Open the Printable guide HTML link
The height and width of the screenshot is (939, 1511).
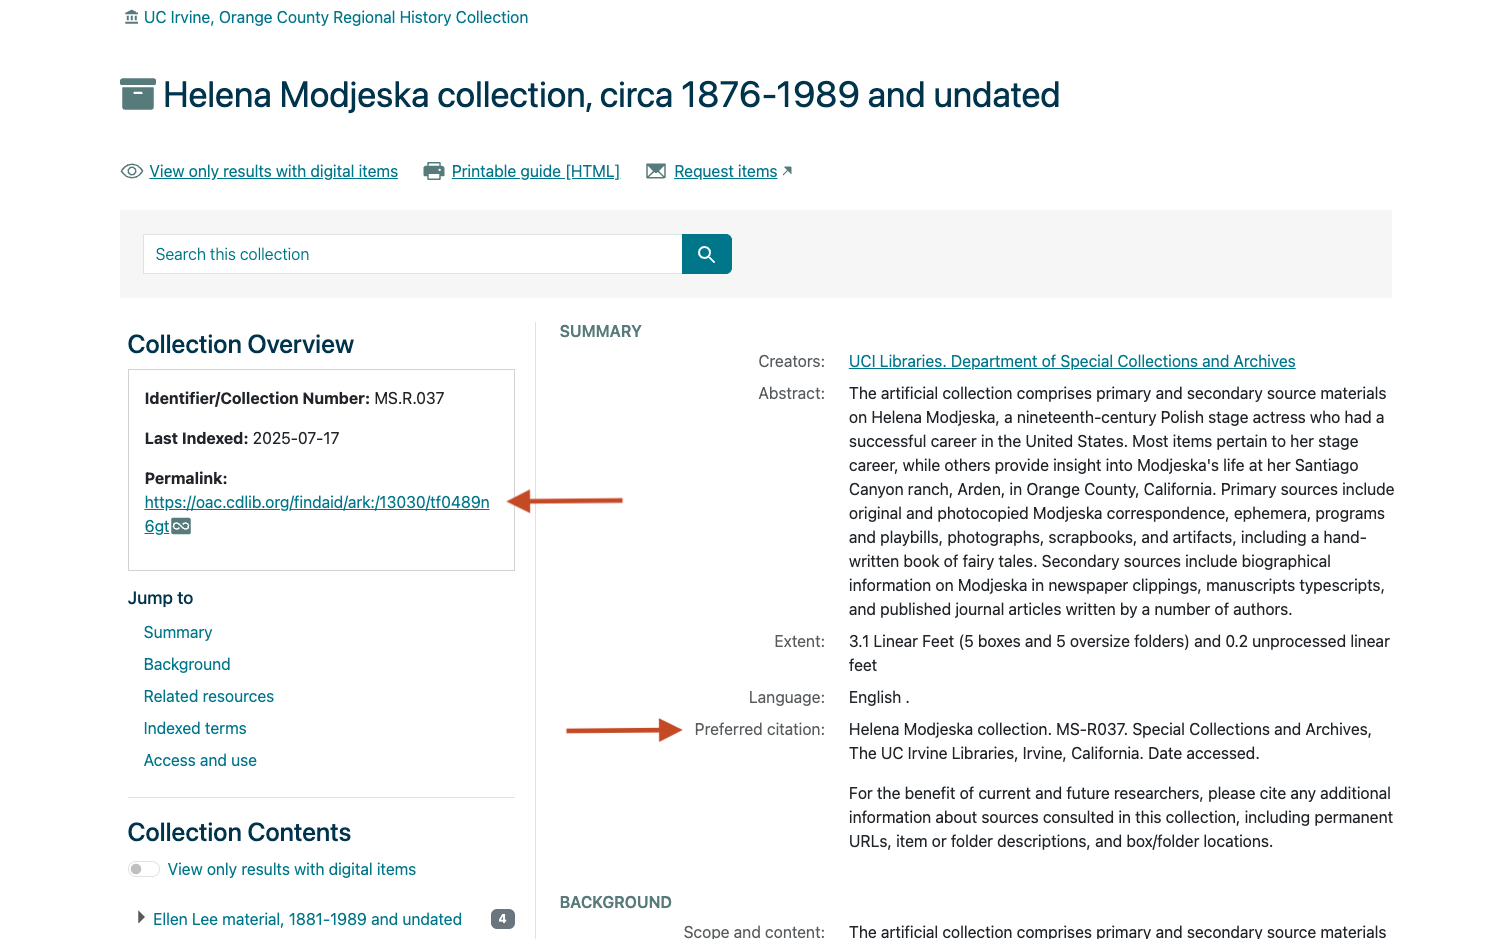535,170
